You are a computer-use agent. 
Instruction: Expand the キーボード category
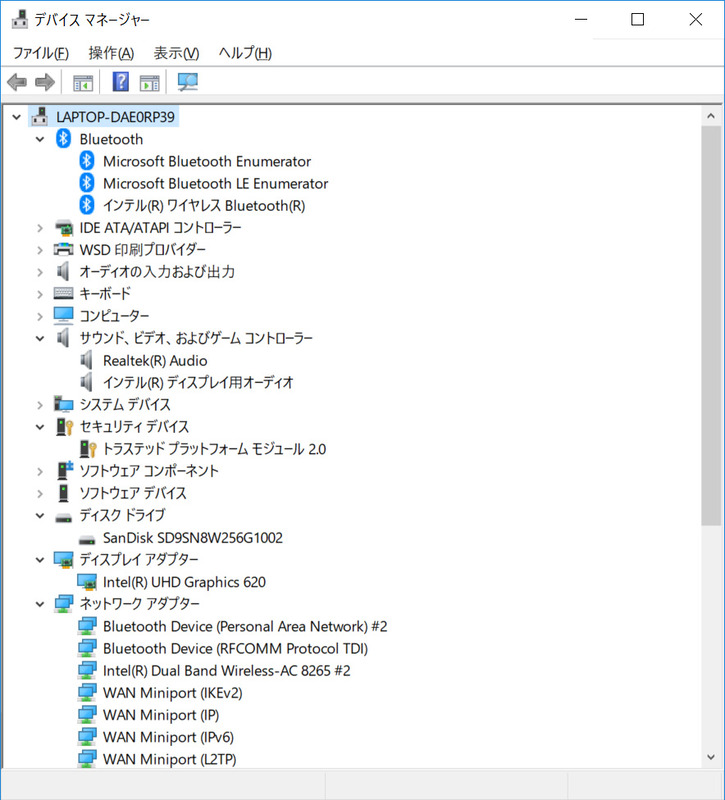point(40,294)
